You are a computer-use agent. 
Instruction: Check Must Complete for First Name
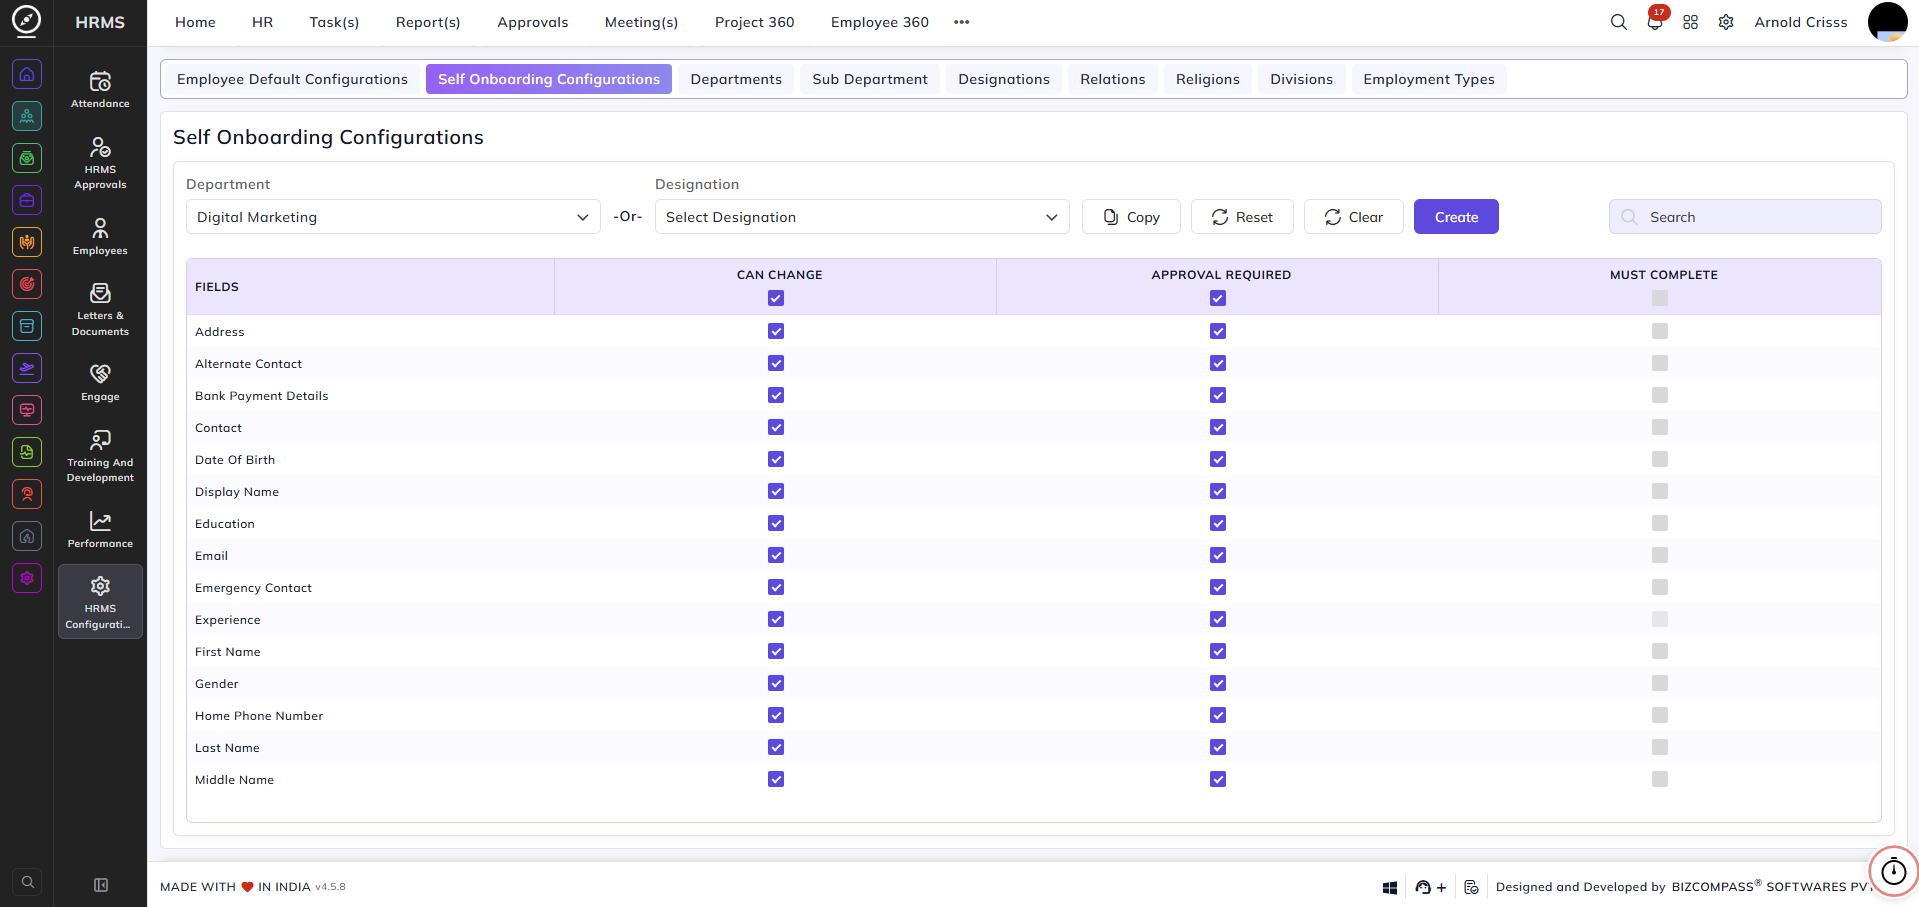pyautogui.click(x=1660, y=651)
